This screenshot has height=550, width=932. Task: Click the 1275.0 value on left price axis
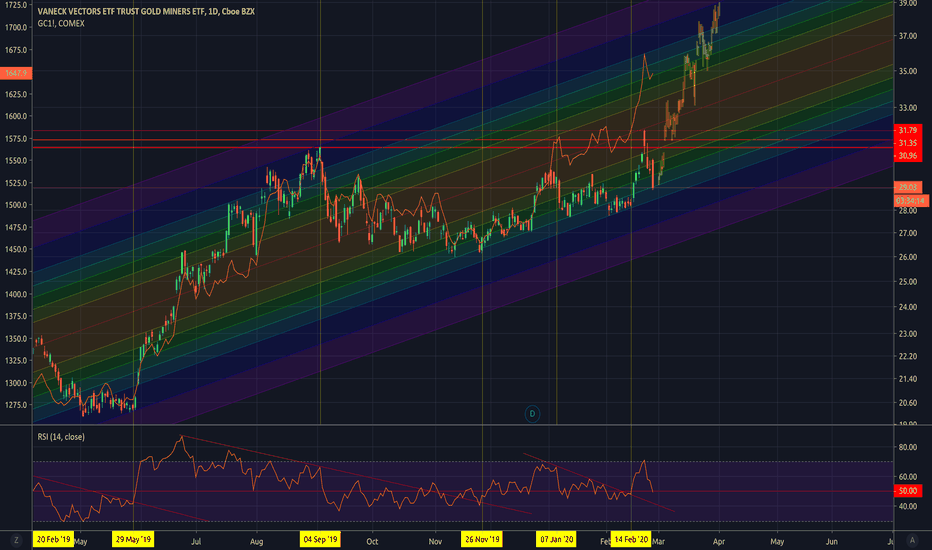pos(16,405)
